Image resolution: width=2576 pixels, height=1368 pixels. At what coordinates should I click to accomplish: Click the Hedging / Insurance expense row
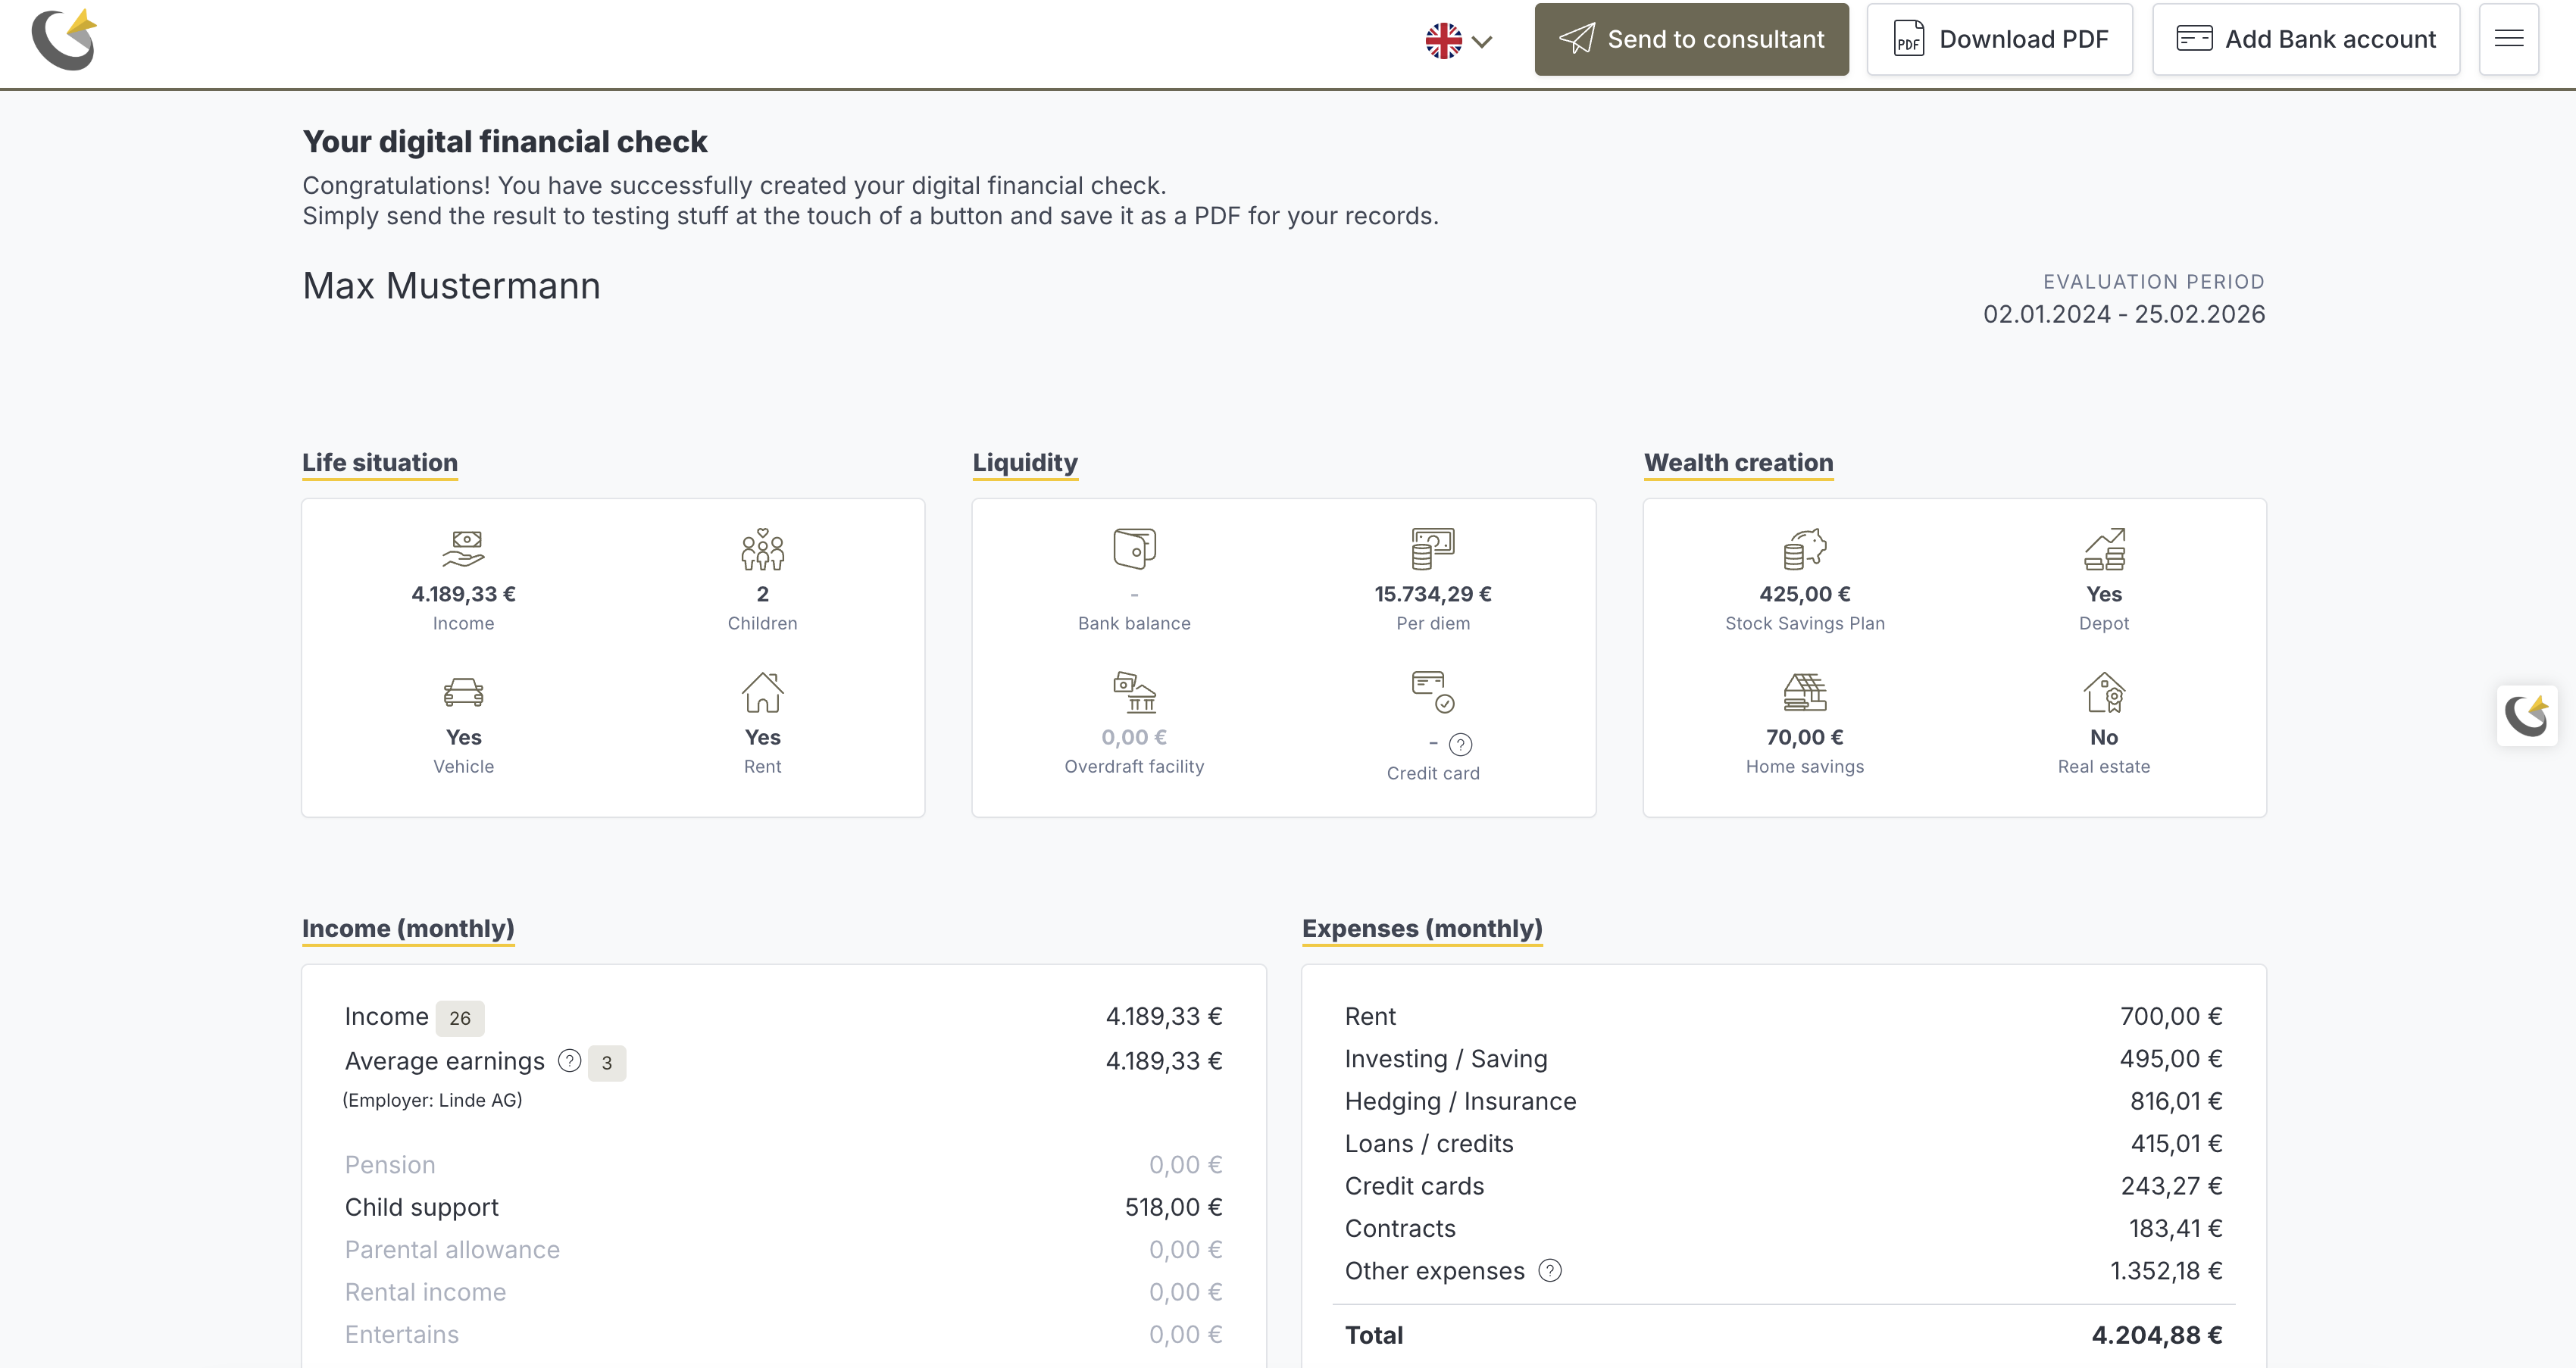coord(1783,1101)
